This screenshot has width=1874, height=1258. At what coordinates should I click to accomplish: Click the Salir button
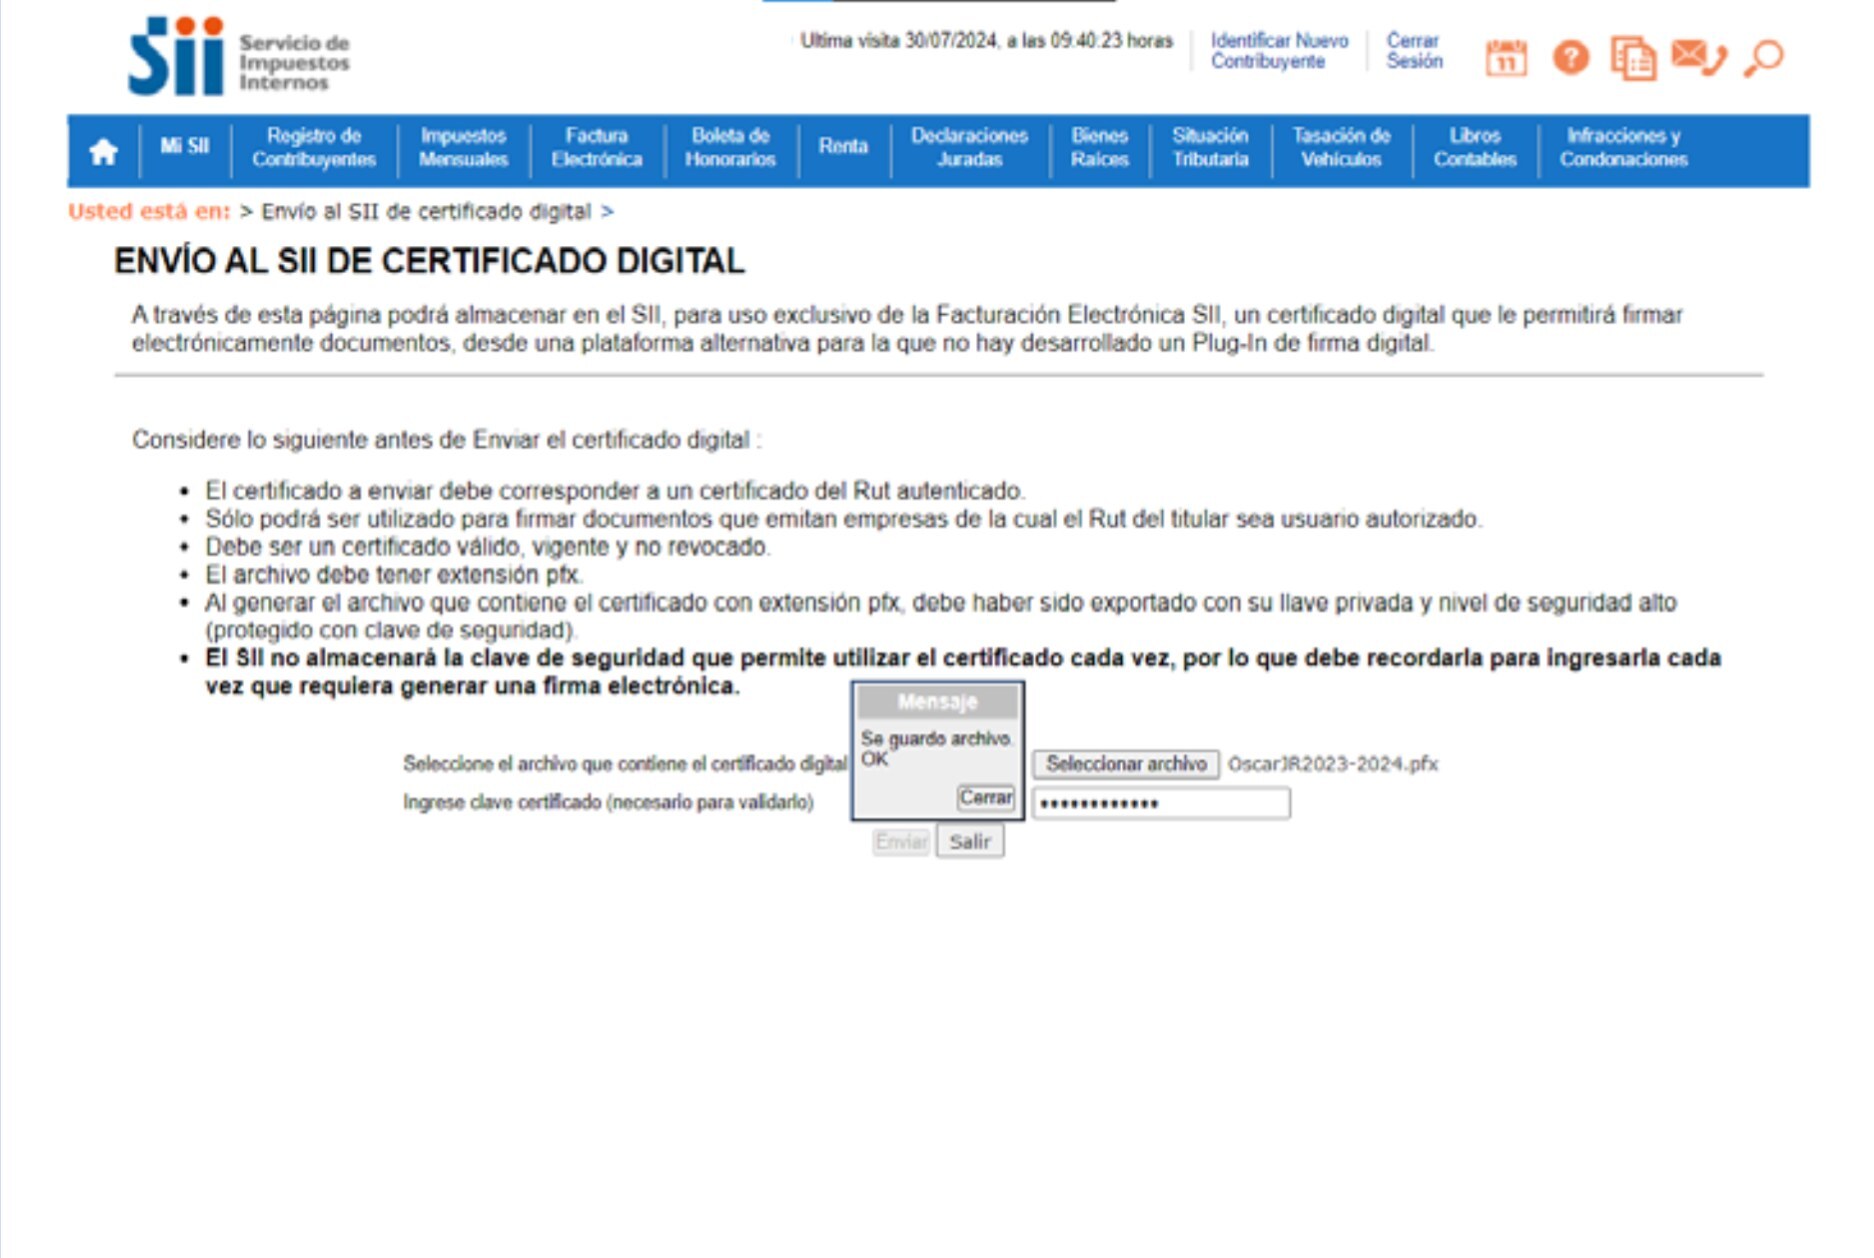point(970,842)
